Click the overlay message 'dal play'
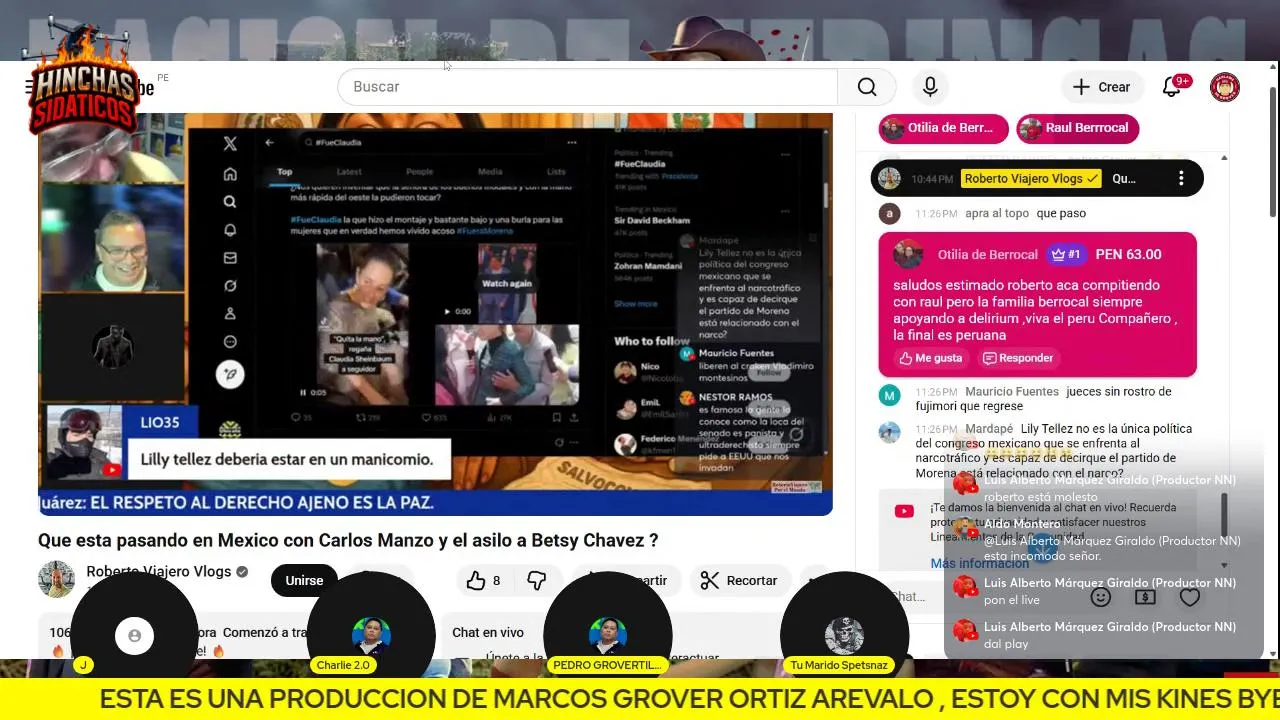Image resolution: width=1280 pixels, height=720 pixels. [x=1006, y=644]
